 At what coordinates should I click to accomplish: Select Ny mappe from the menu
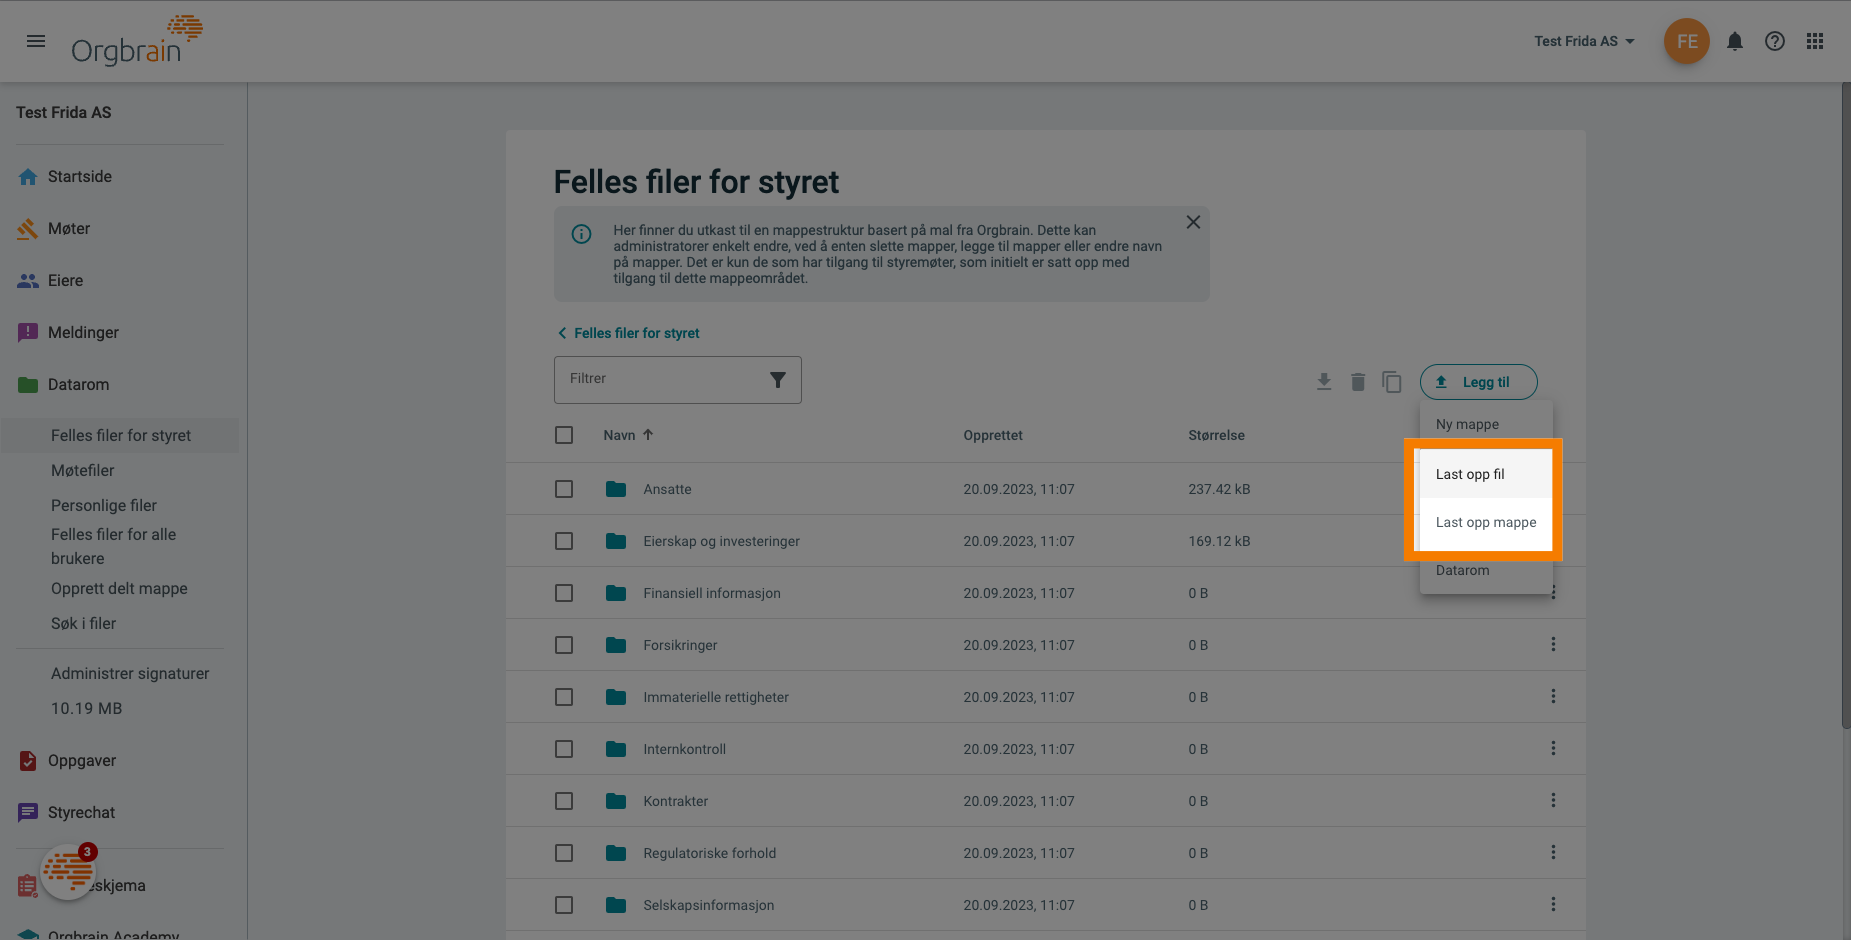(1486, 424)
